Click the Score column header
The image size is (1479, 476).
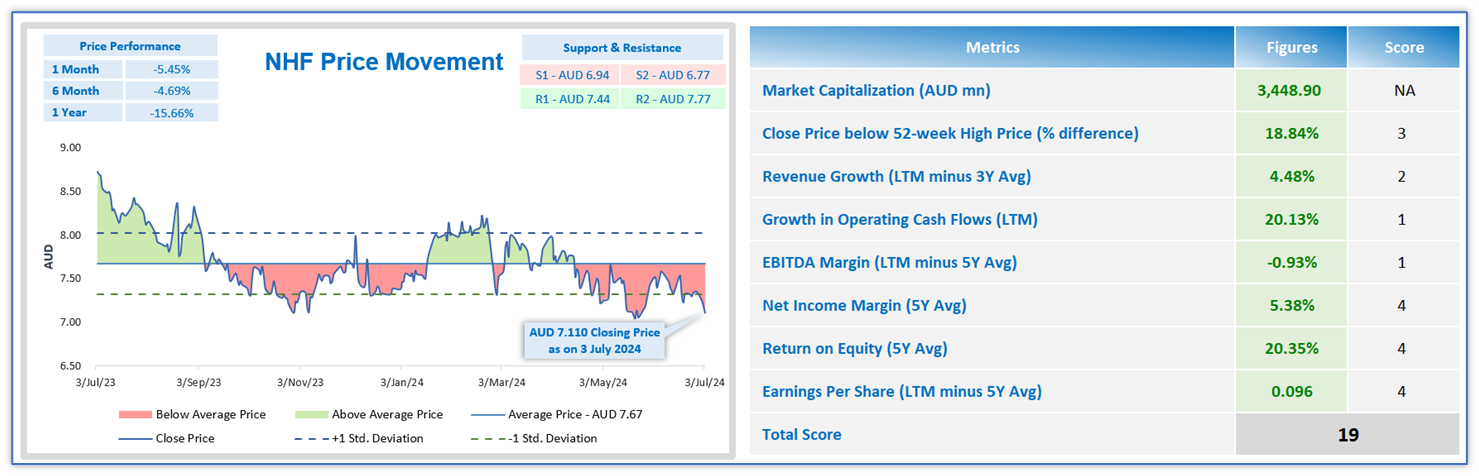(1403, 47)
